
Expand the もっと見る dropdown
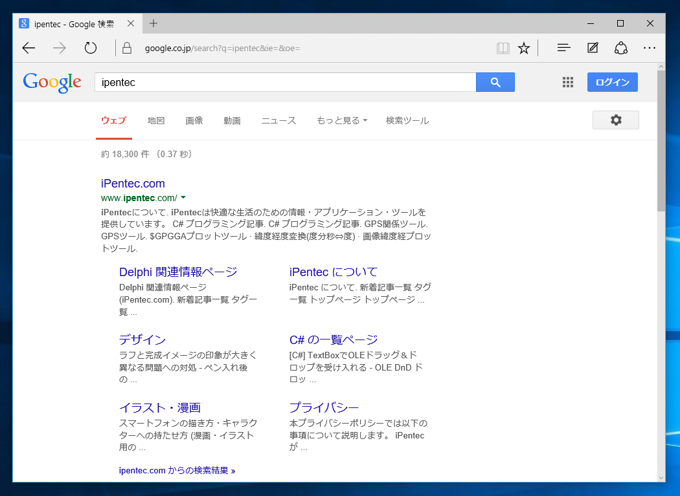(x=342, y=121)
